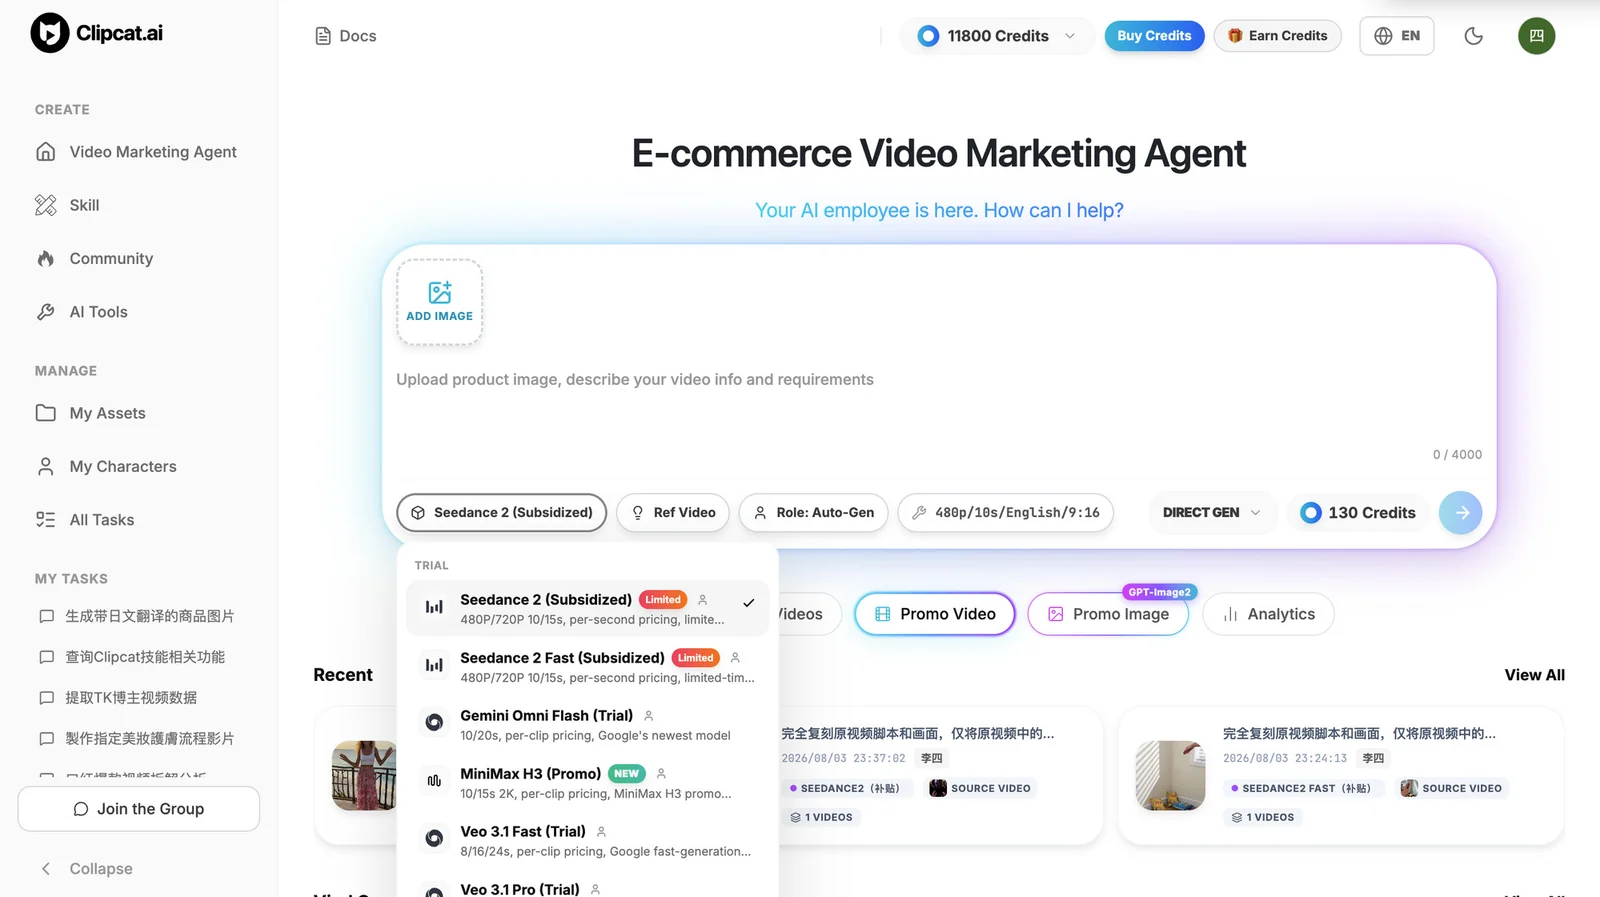This screenshot has width=1600, height=897.
Task: Expand the 11800 Credits dropdown
Action: (997, 36)
